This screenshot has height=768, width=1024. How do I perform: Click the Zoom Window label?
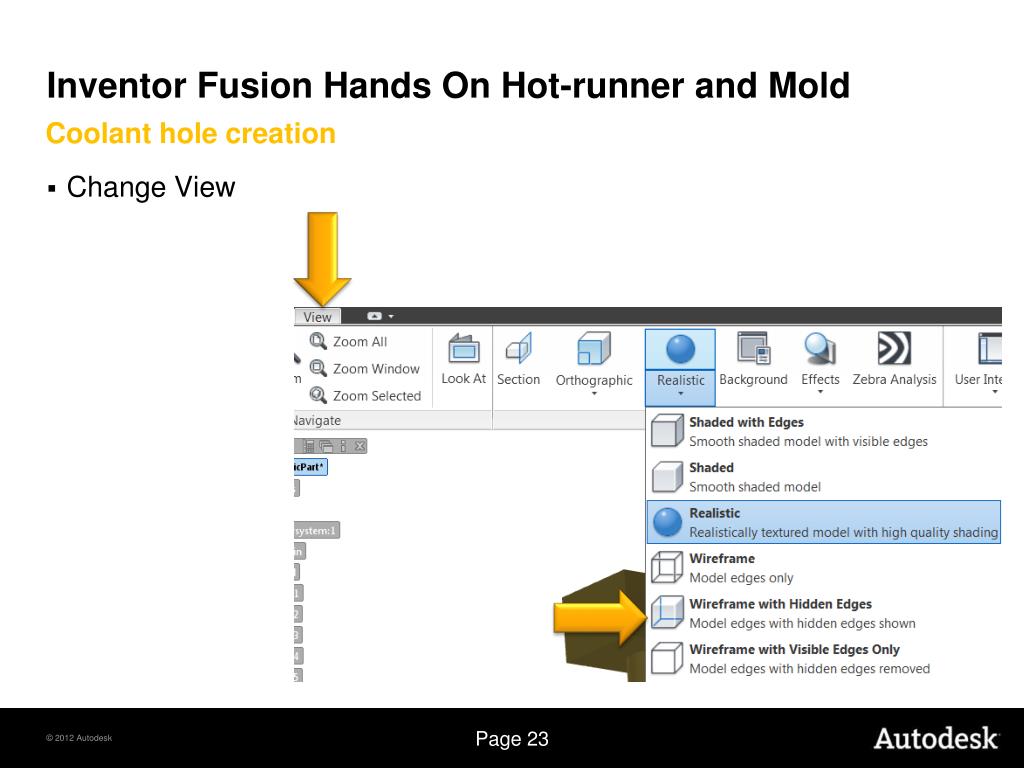376,369
